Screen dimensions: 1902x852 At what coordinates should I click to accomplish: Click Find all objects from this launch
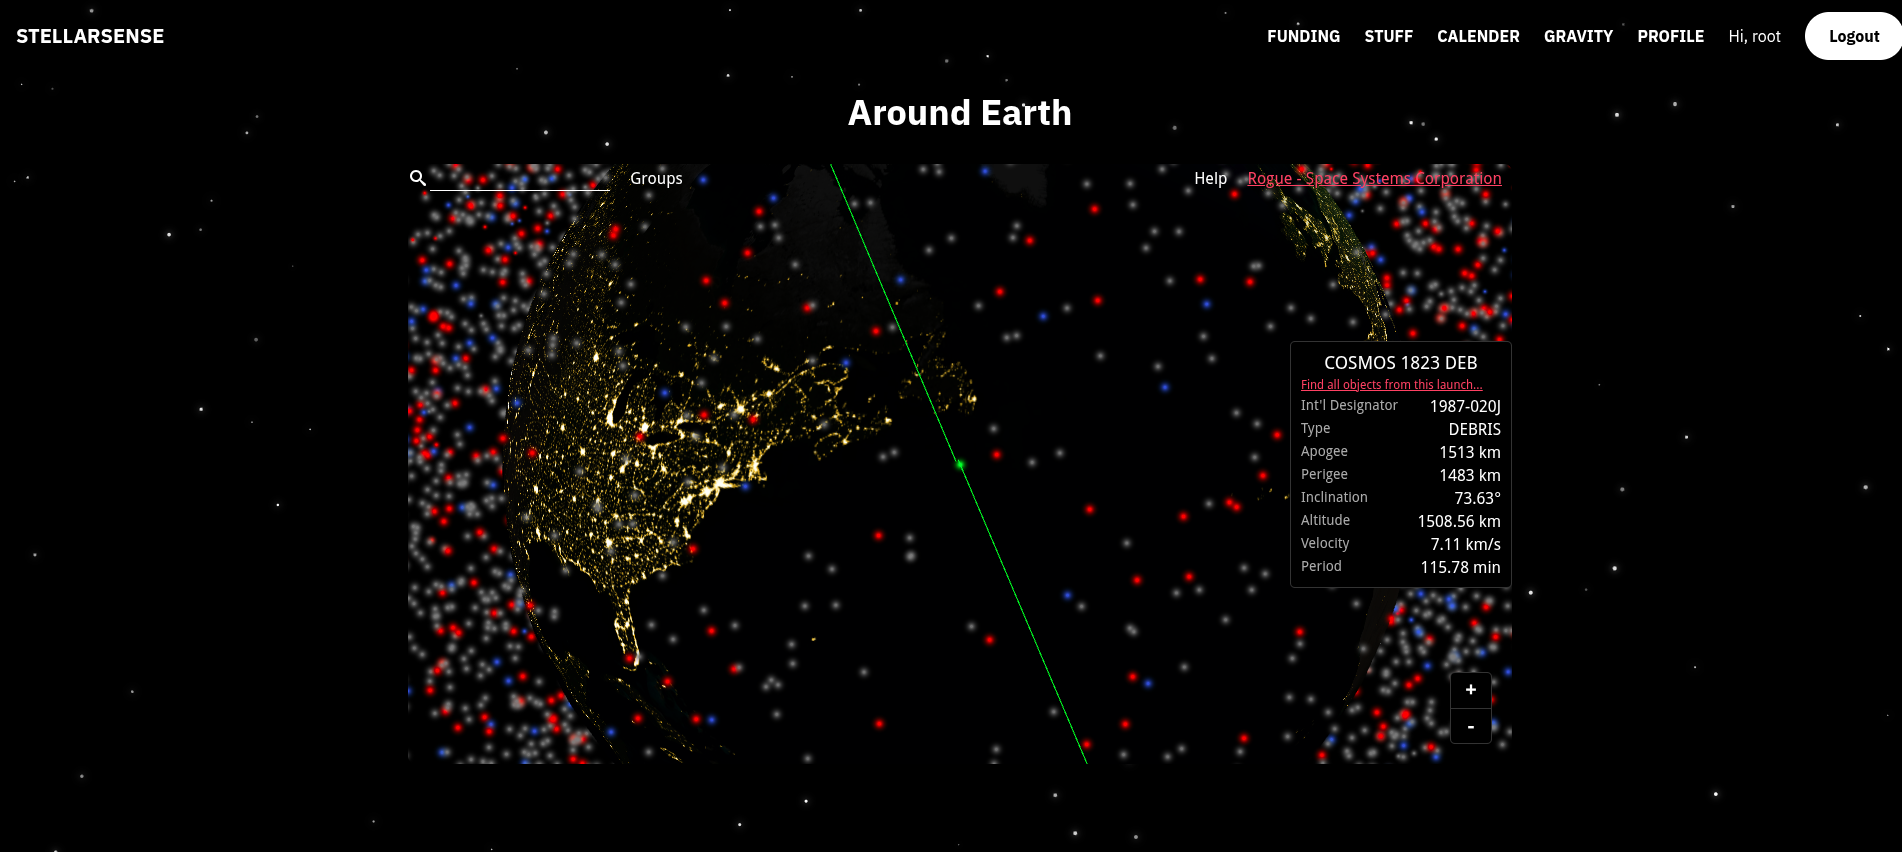tap(1391, 385)
